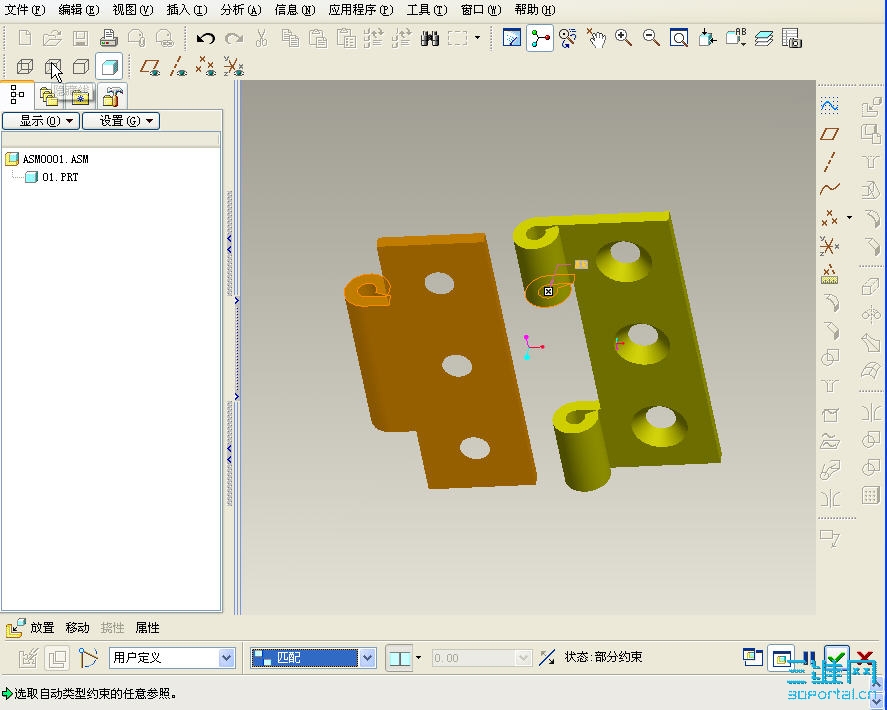The image size is (887, 710).
Task: Open the 显示(O) dropdown button
Action: pos(41,121)
